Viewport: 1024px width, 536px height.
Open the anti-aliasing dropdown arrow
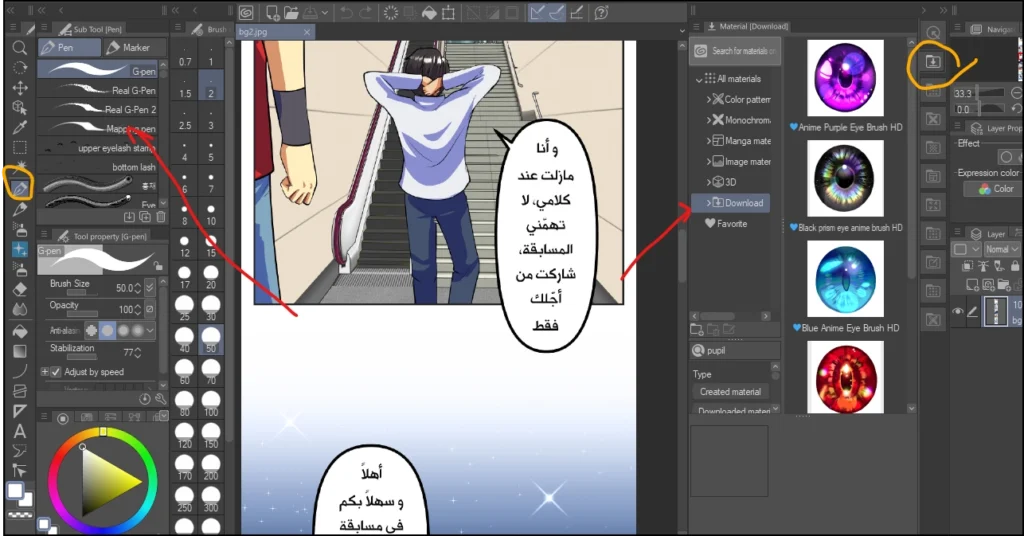coord(150,331)
